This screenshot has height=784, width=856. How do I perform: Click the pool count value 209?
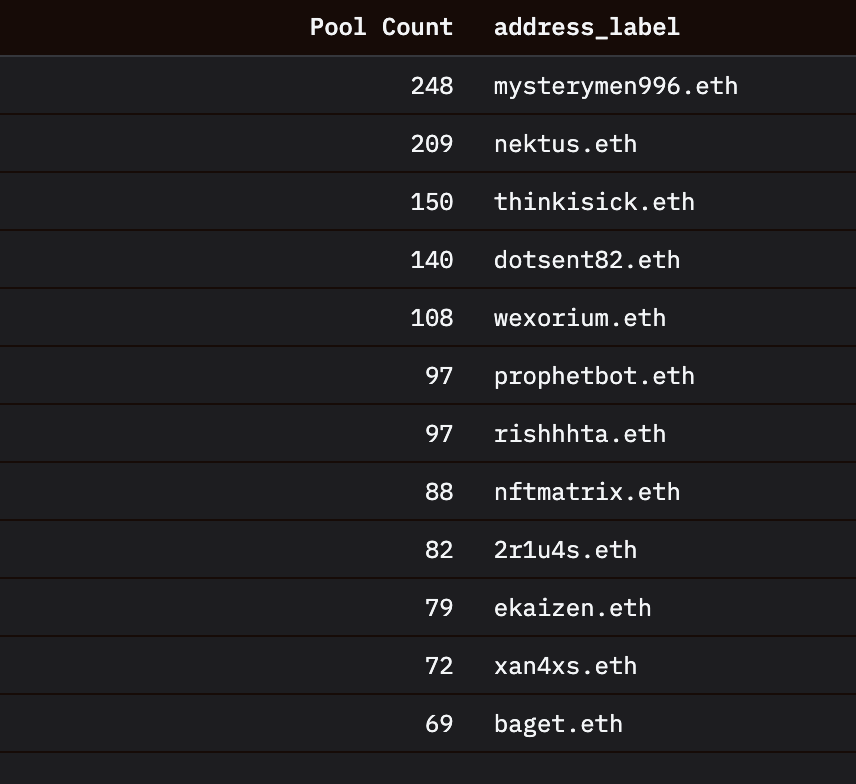[x=431, y=144]
